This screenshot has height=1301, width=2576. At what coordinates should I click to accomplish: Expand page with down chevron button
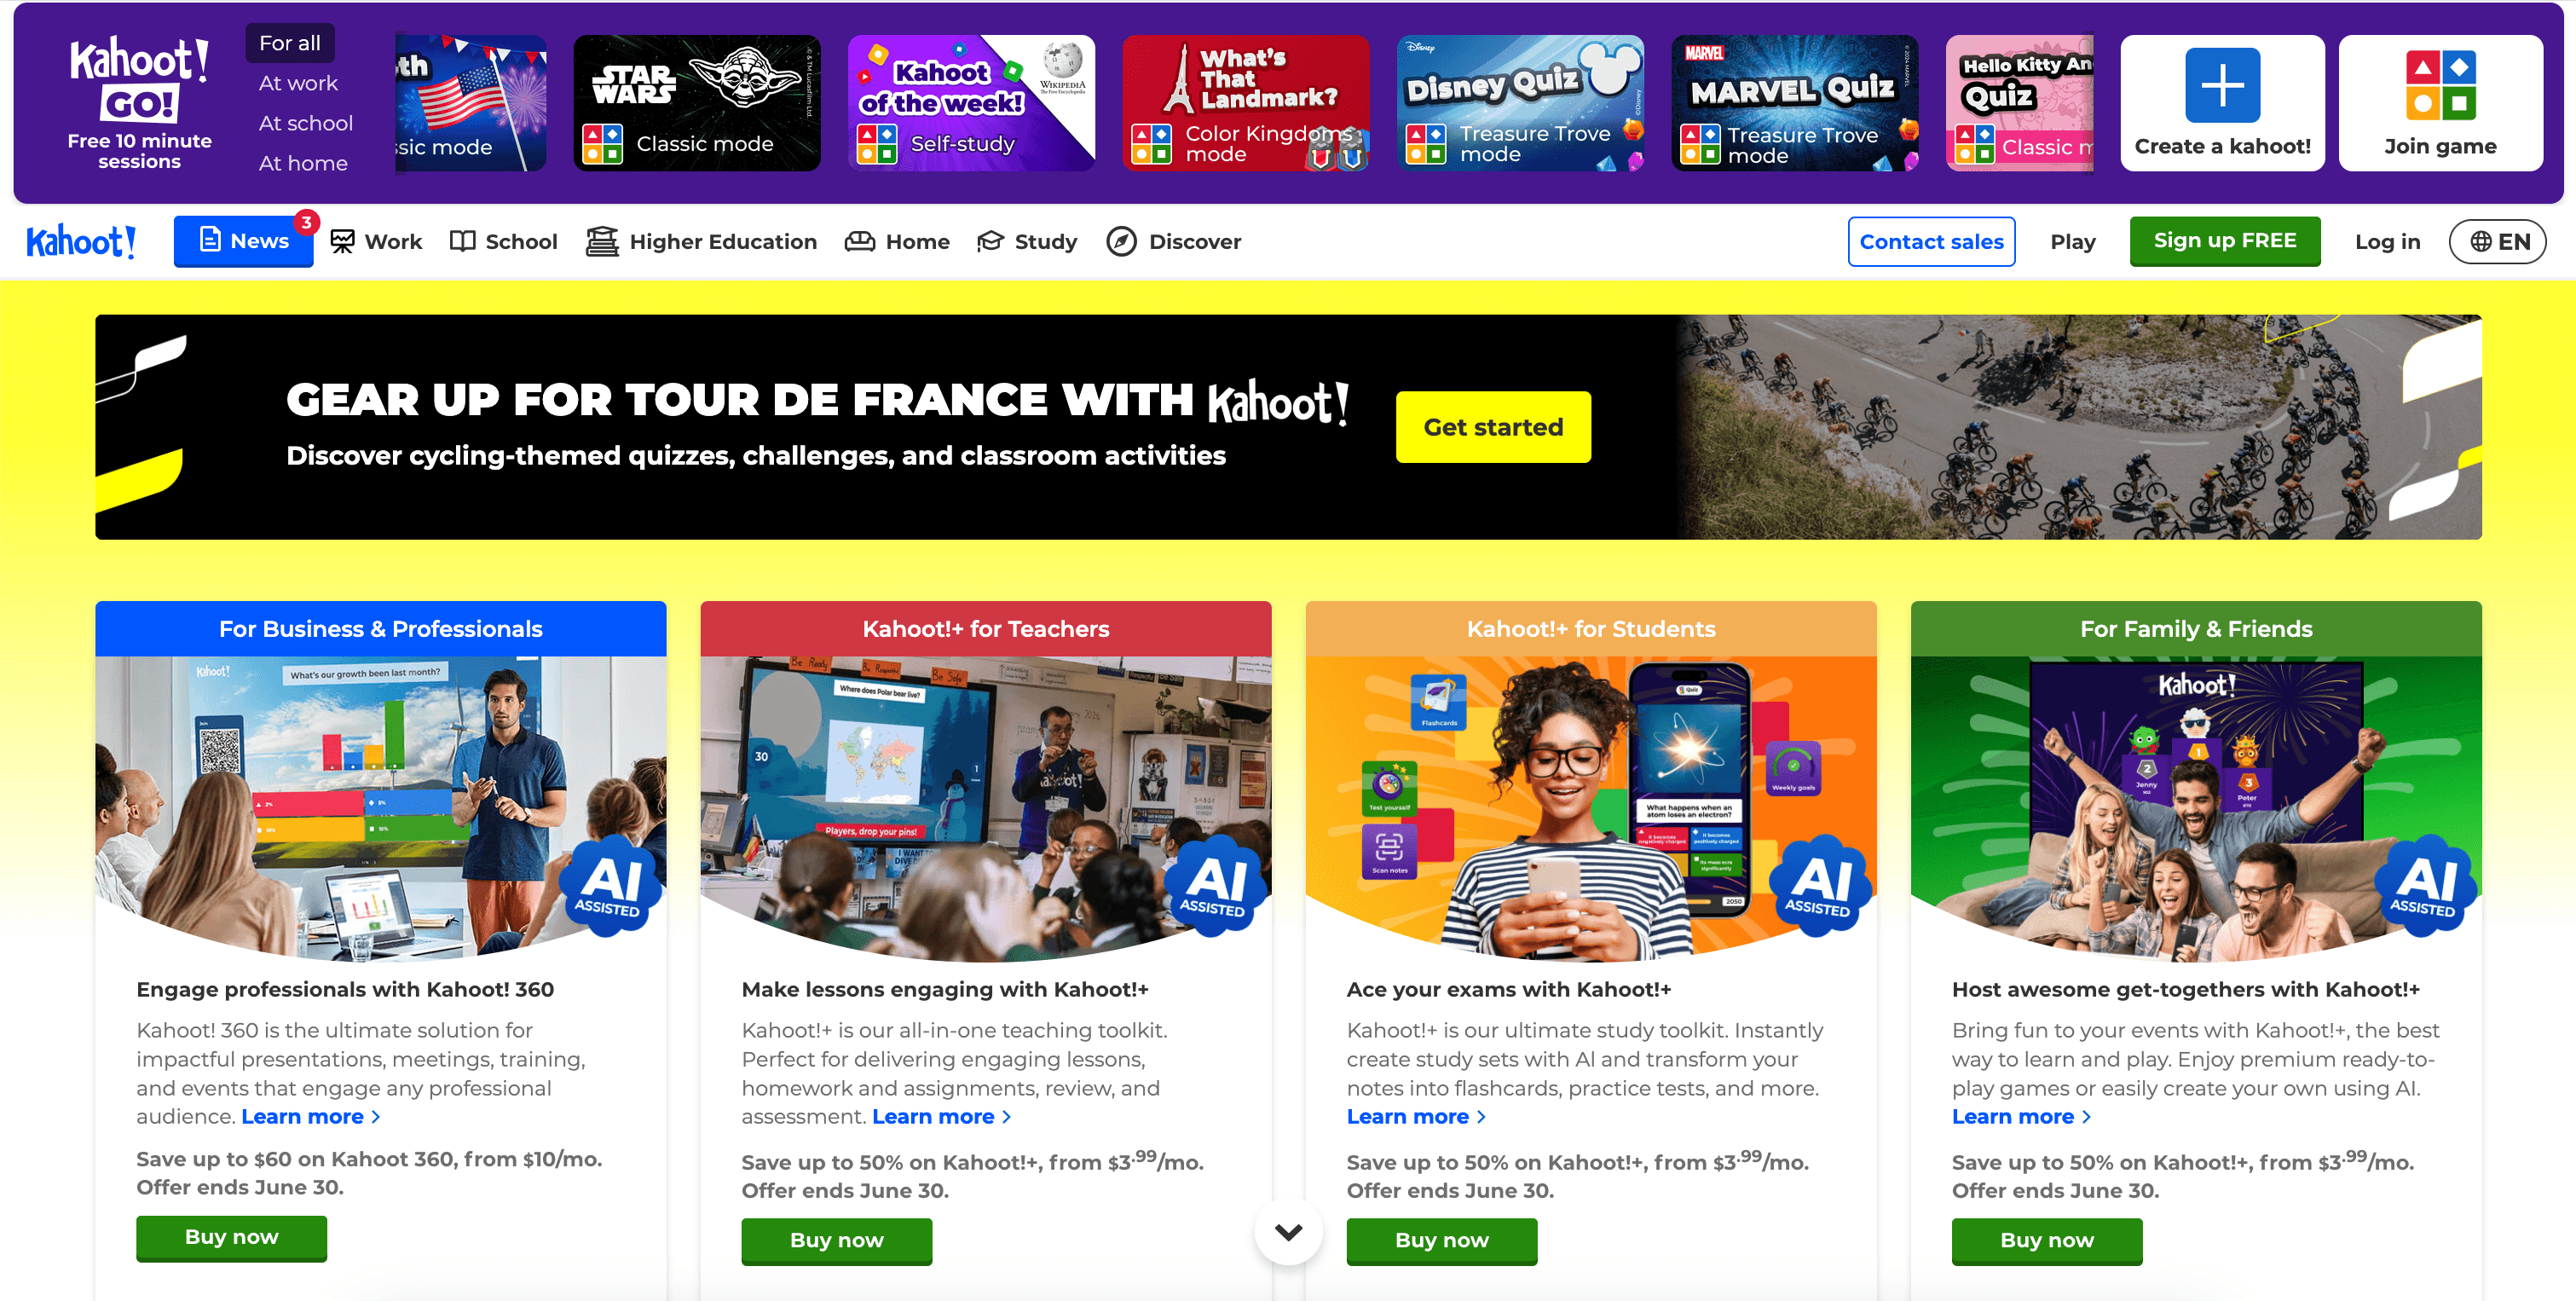(1288, 1231)
